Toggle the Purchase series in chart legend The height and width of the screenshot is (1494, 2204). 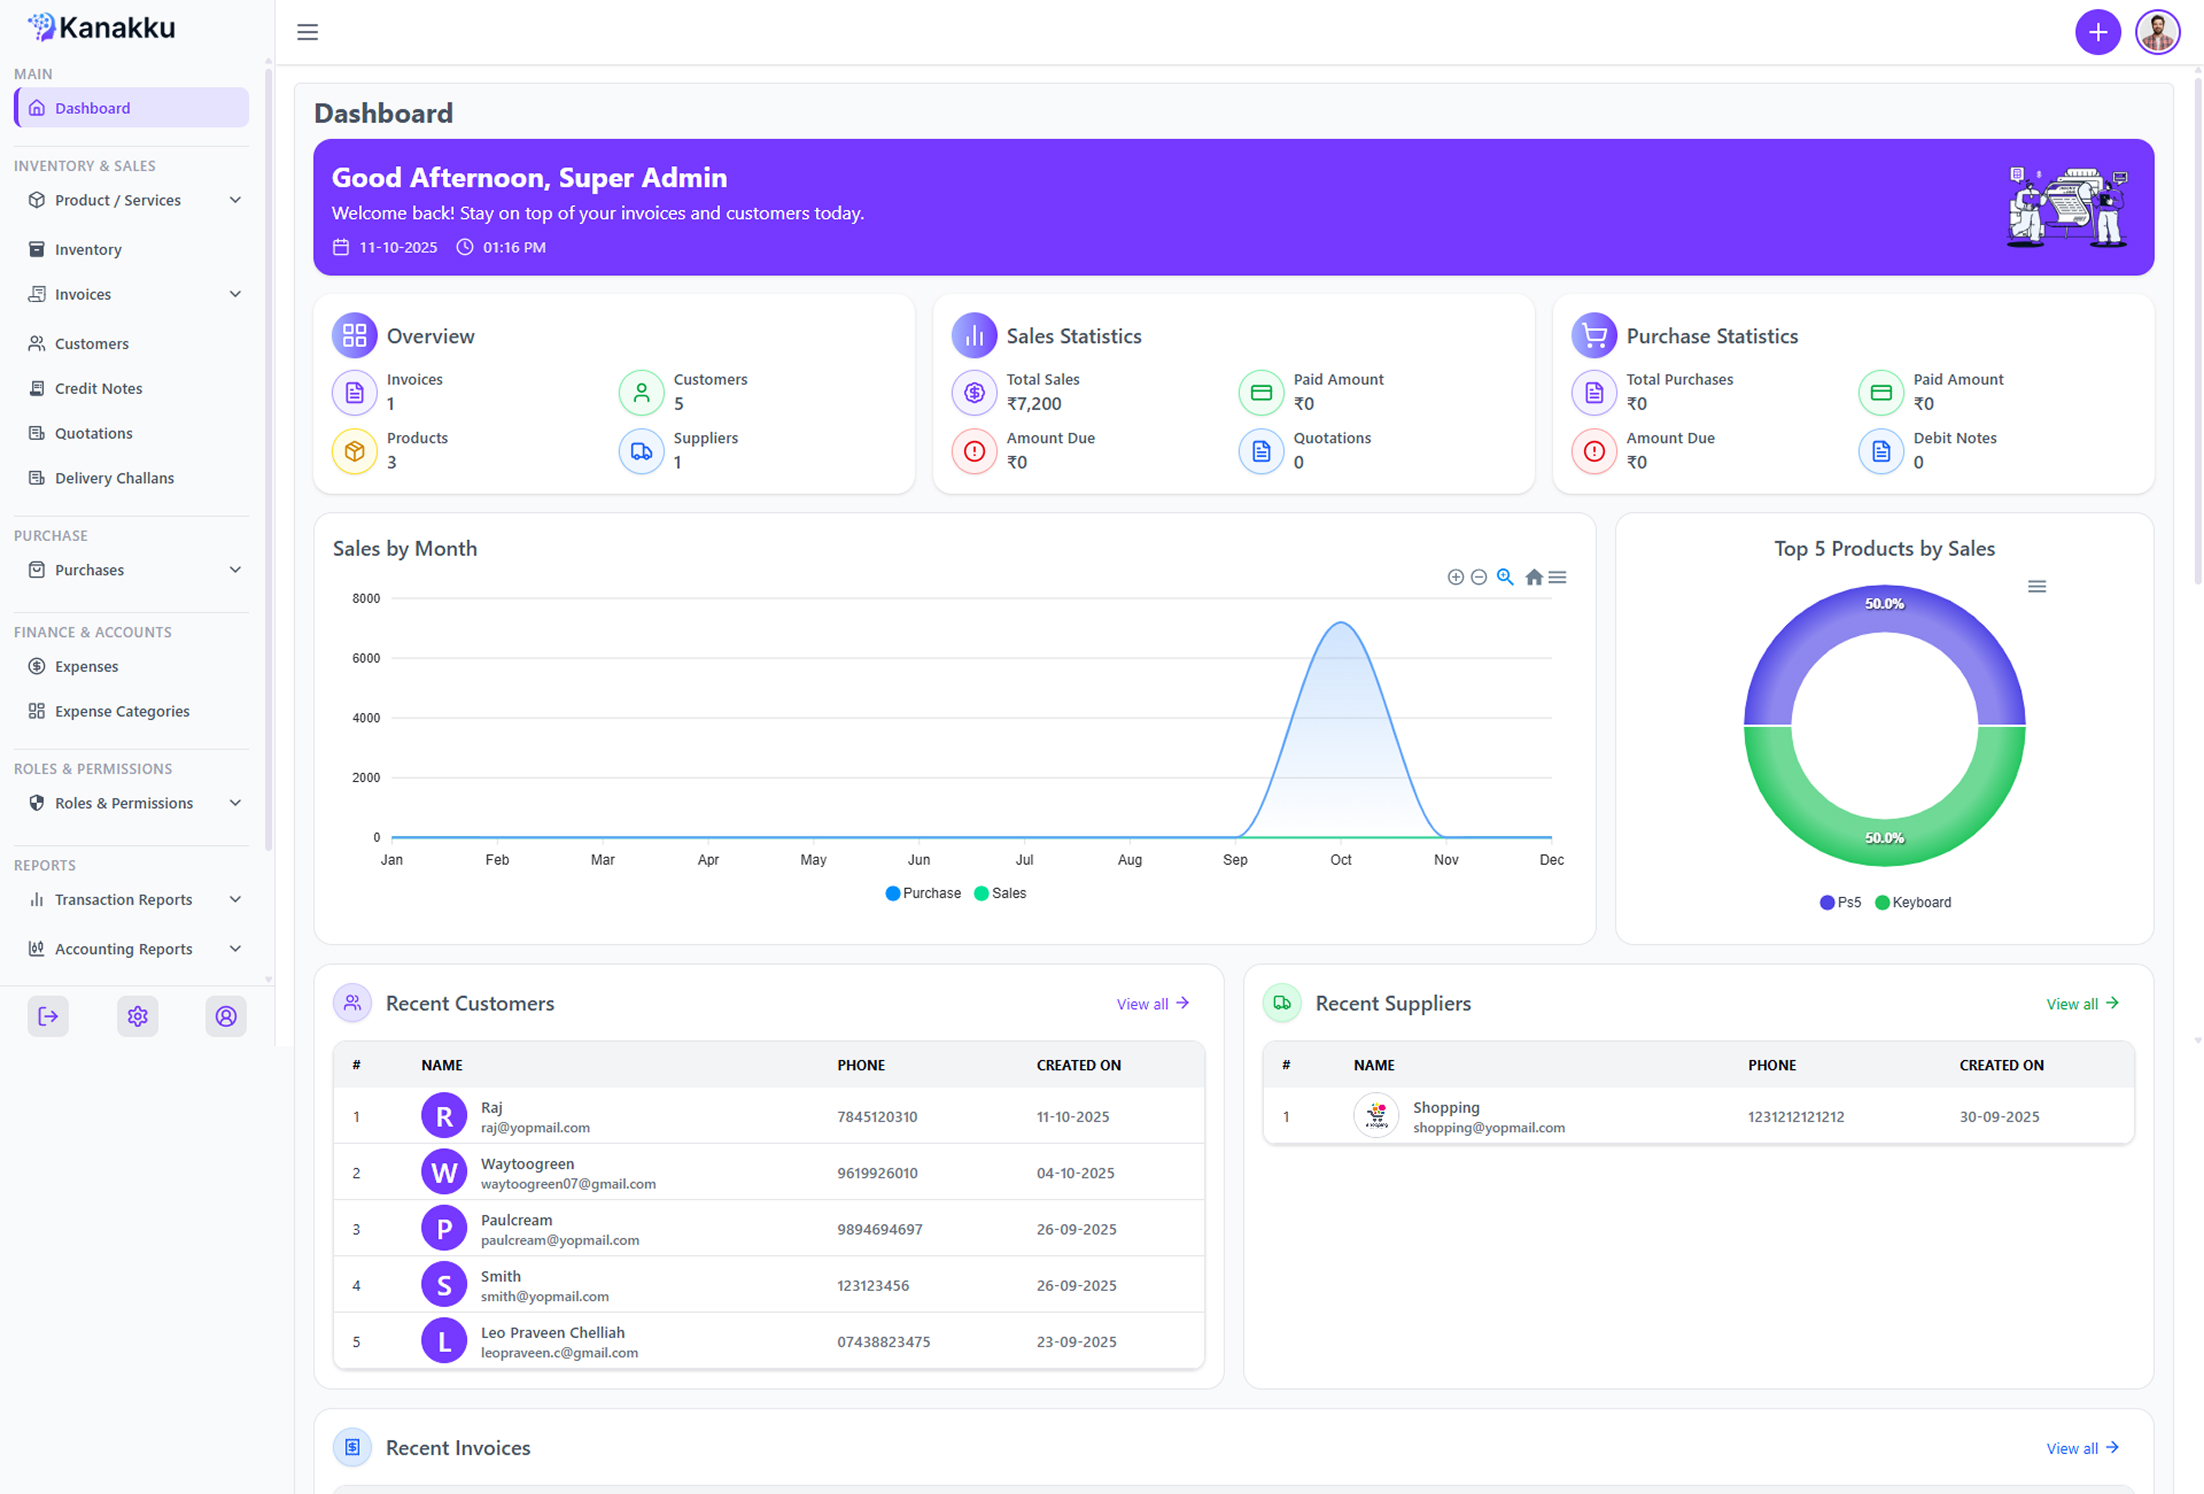(923, 893)
